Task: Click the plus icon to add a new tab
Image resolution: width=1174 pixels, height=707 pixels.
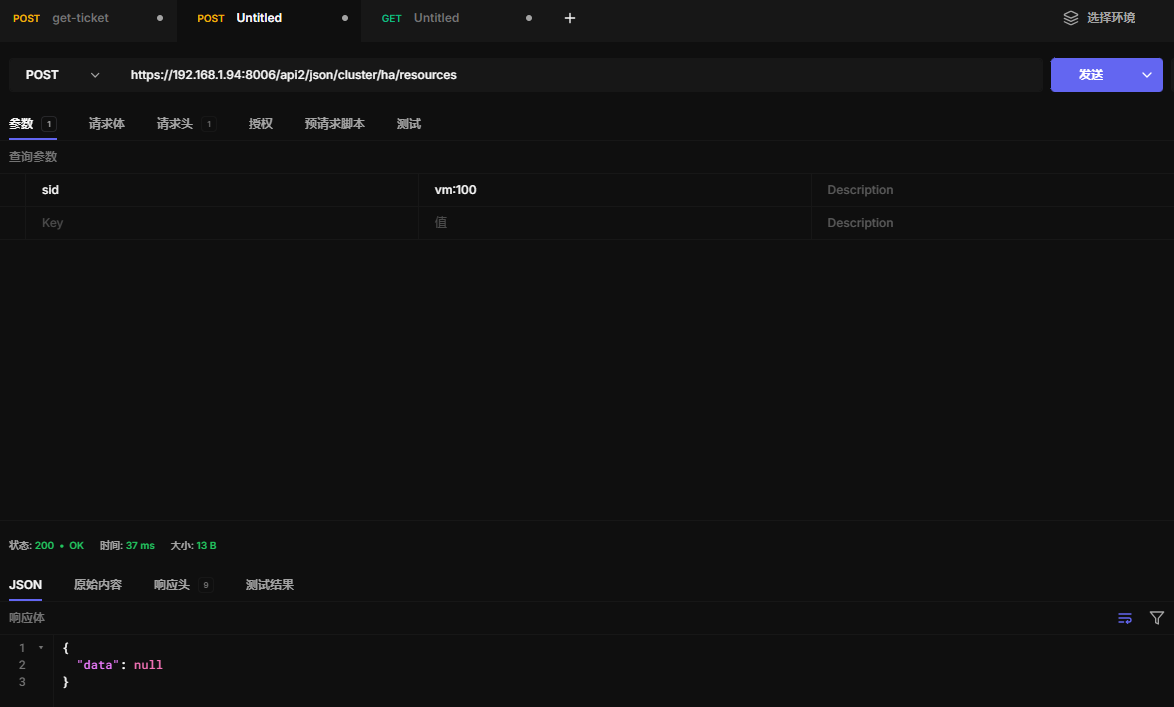Action: click(x=570, y=18)
